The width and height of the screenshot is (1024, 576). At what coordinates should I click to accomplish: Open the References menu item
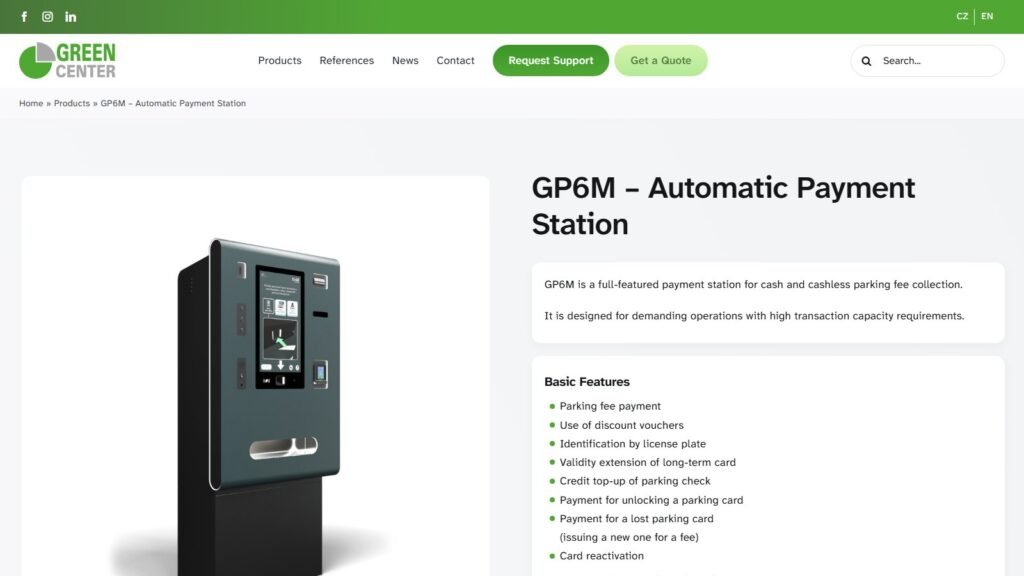pos(347,60)
